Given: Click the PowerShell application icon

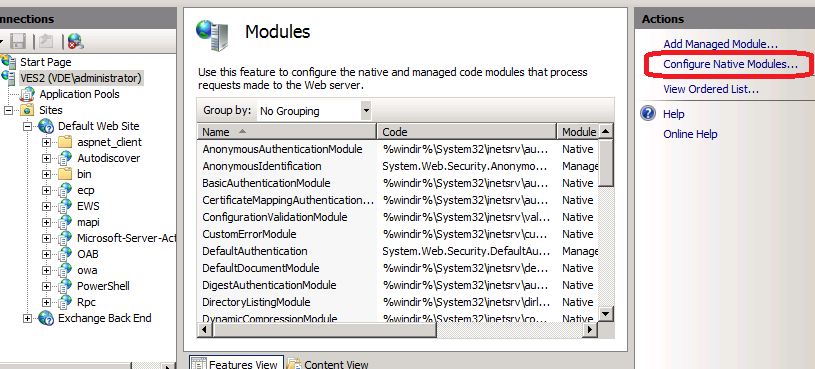Looking at the screenshot, I should pos(65,286).
